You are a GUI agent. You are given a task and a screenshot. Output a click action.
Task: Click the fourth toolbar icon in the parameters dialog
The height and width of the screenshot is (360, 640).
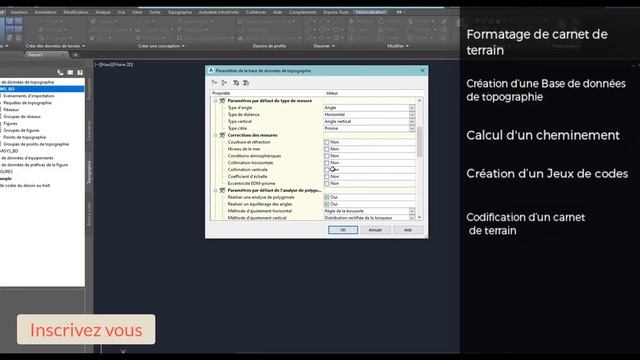pyautogui.click(x=246, y=83)
